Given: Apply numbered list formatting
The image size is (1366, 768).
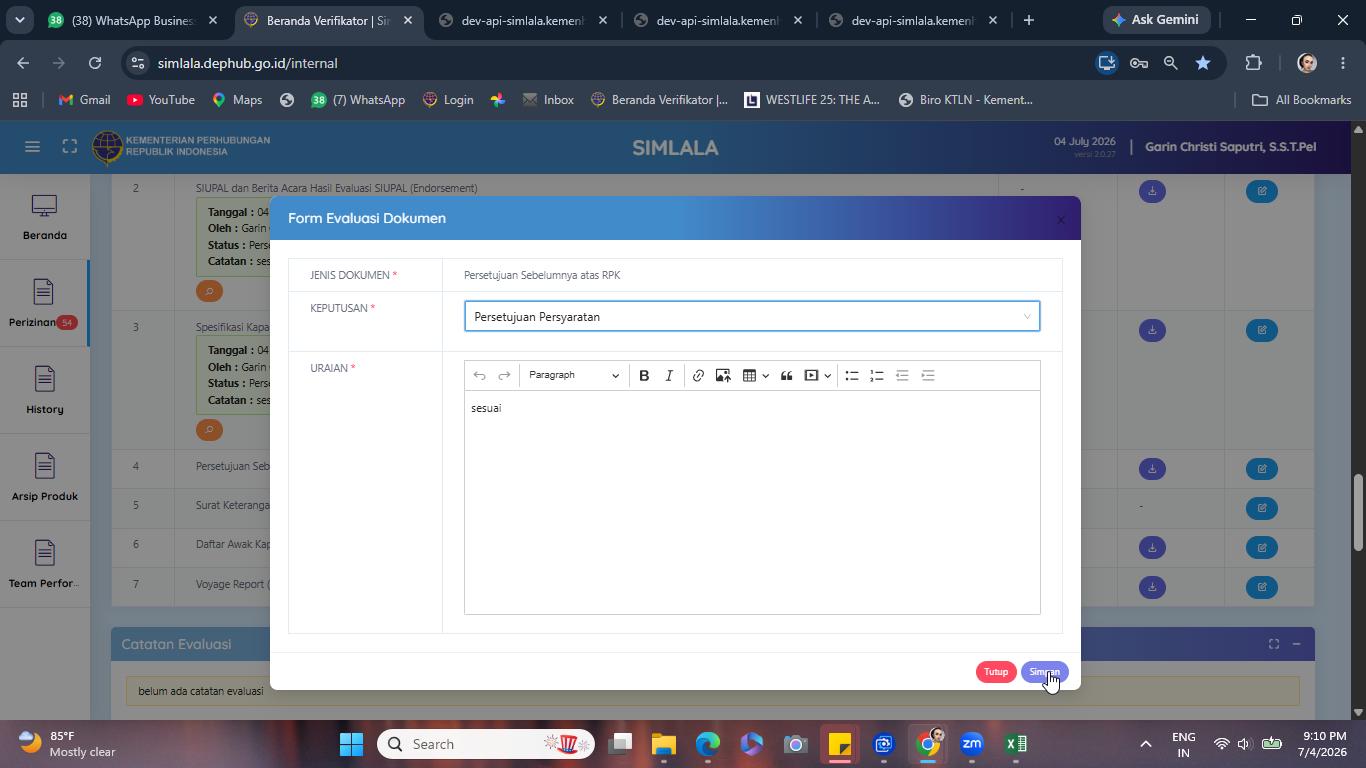Looking at the screenshot, I should click(877, 376).
